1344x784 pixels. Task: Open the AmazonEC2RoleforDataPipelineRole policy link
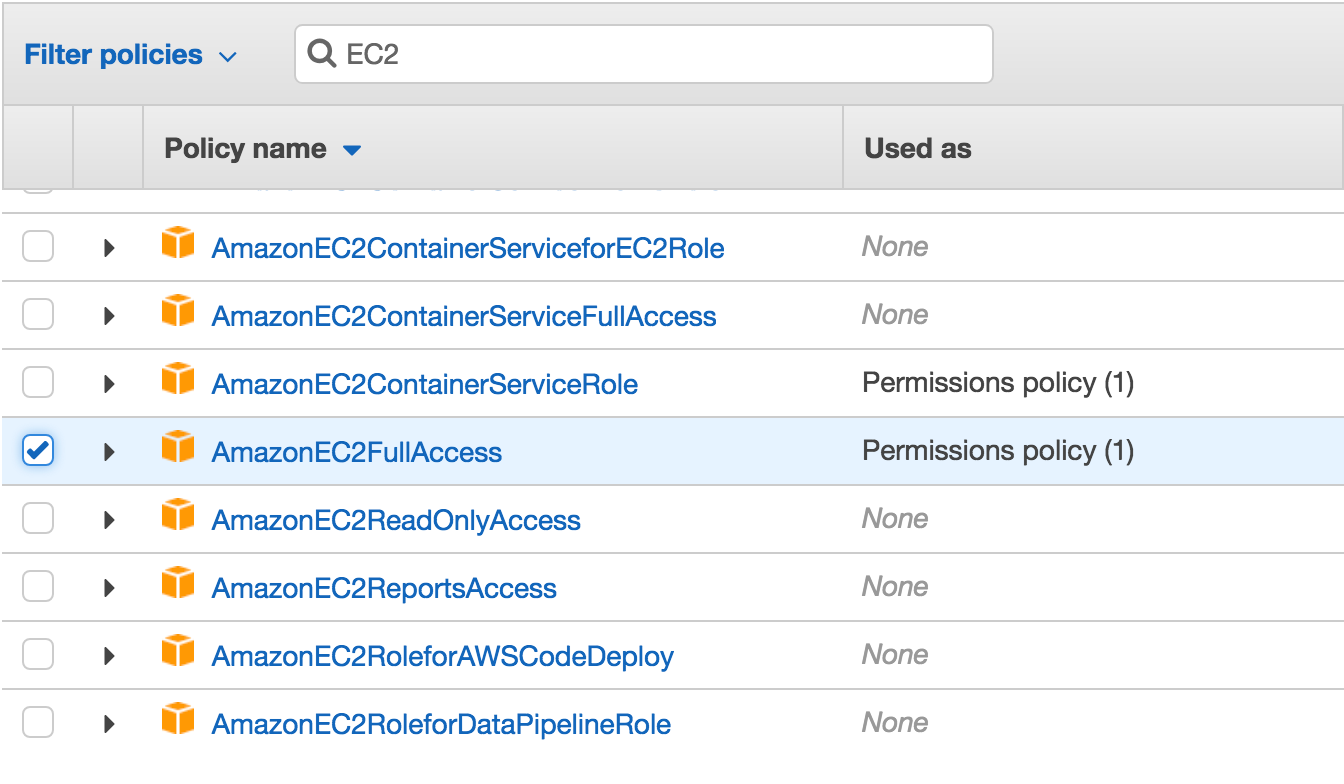pyautogui.click(x=441, y=724)
